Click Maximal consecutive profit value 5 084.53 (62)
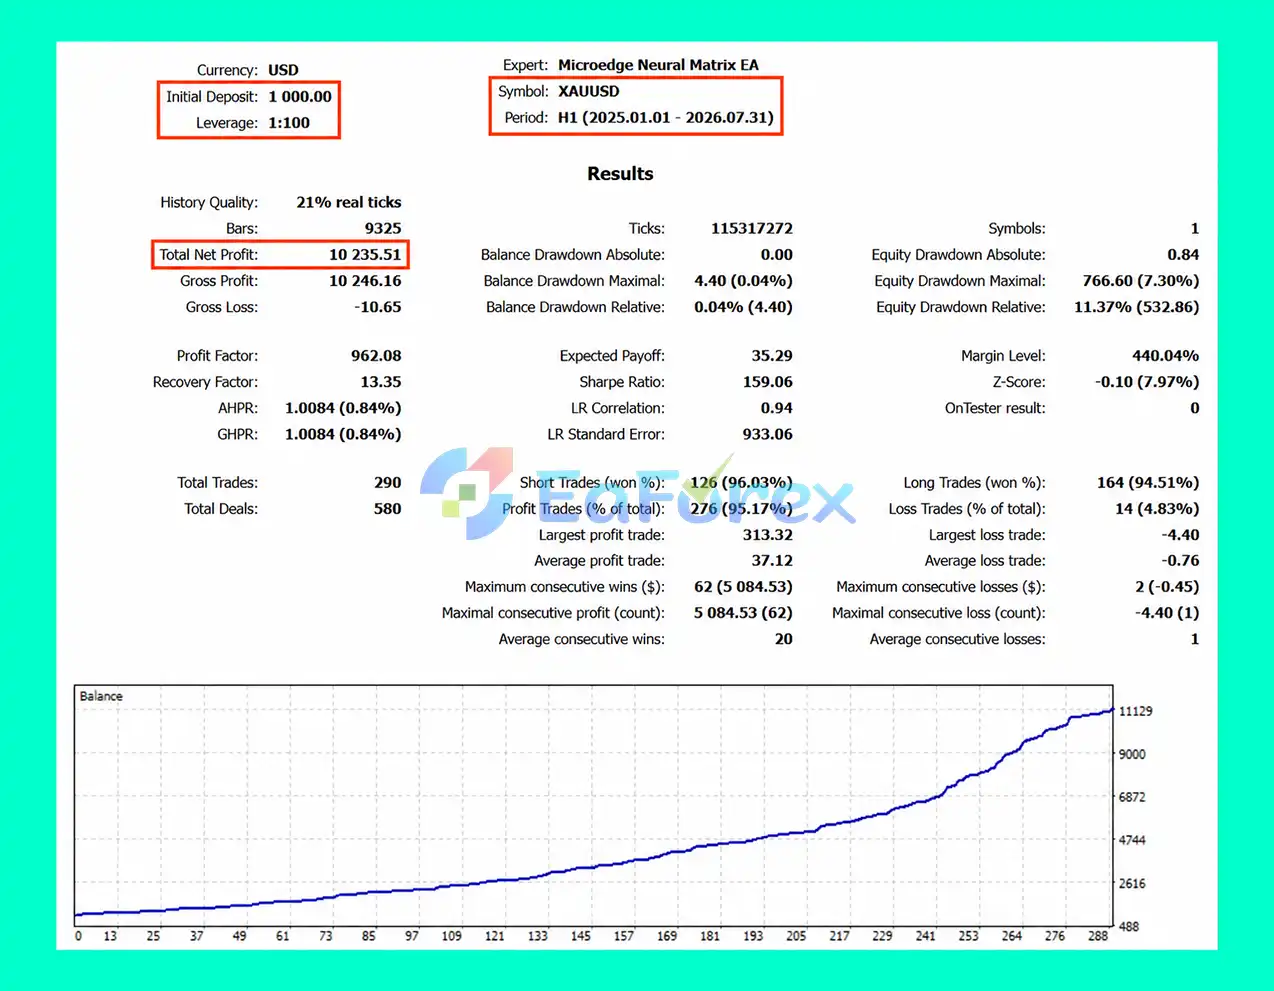Viewport: 1274px width, 991px height. pyautogui.click(x=744, y=613)
